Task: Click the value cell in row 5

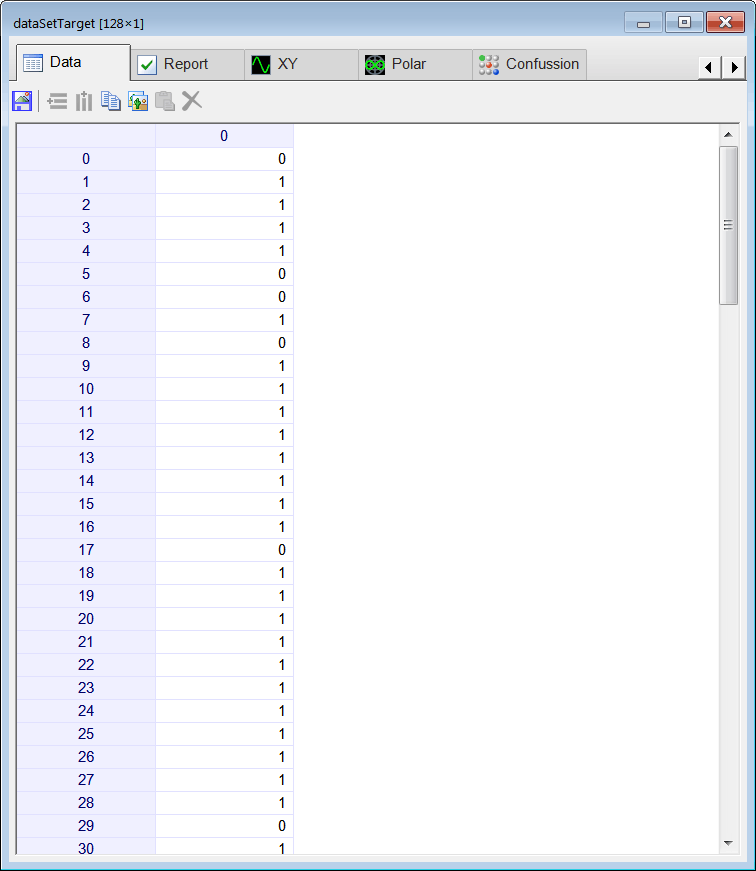Action: coord(224,274)
